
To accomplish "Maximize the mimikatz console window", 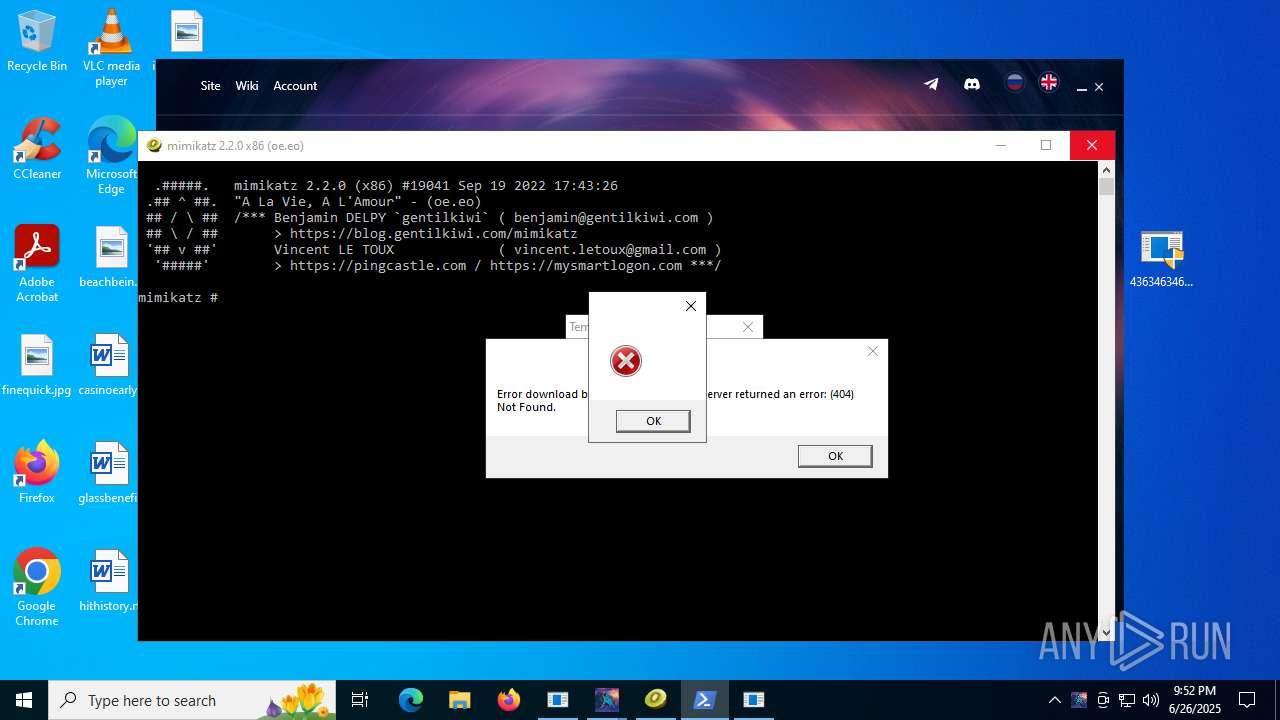I will coord(1046,145).
